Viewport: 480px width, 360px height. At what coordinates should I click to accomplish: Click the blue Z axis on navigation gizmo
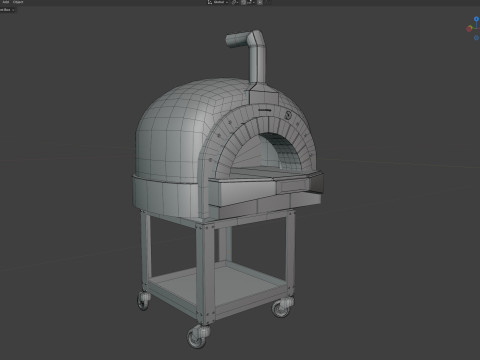tap(476, 19)
